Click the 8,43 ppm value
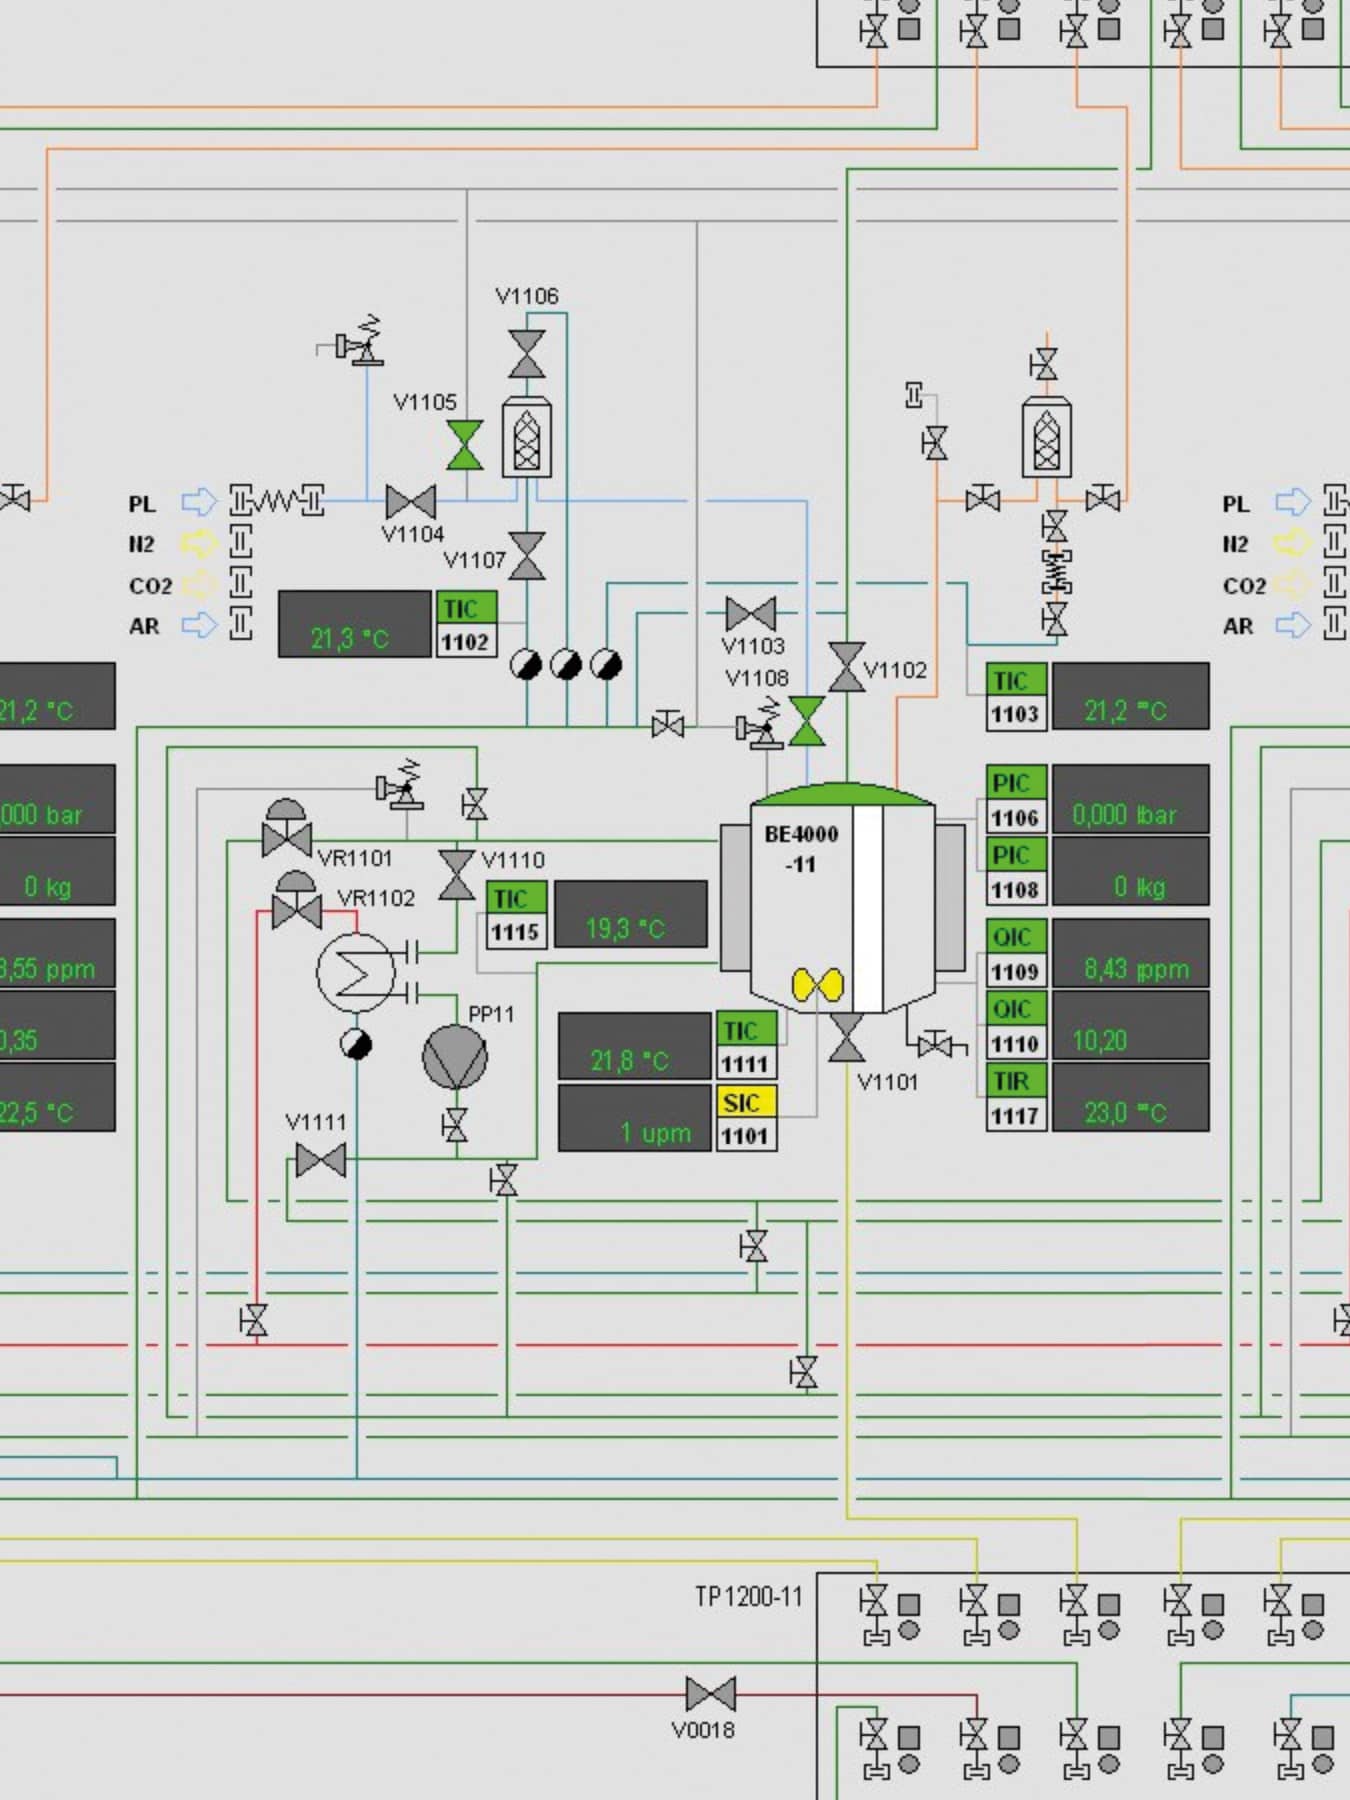Viewport: 1350px width, 1800px height. coord(1131,954)
